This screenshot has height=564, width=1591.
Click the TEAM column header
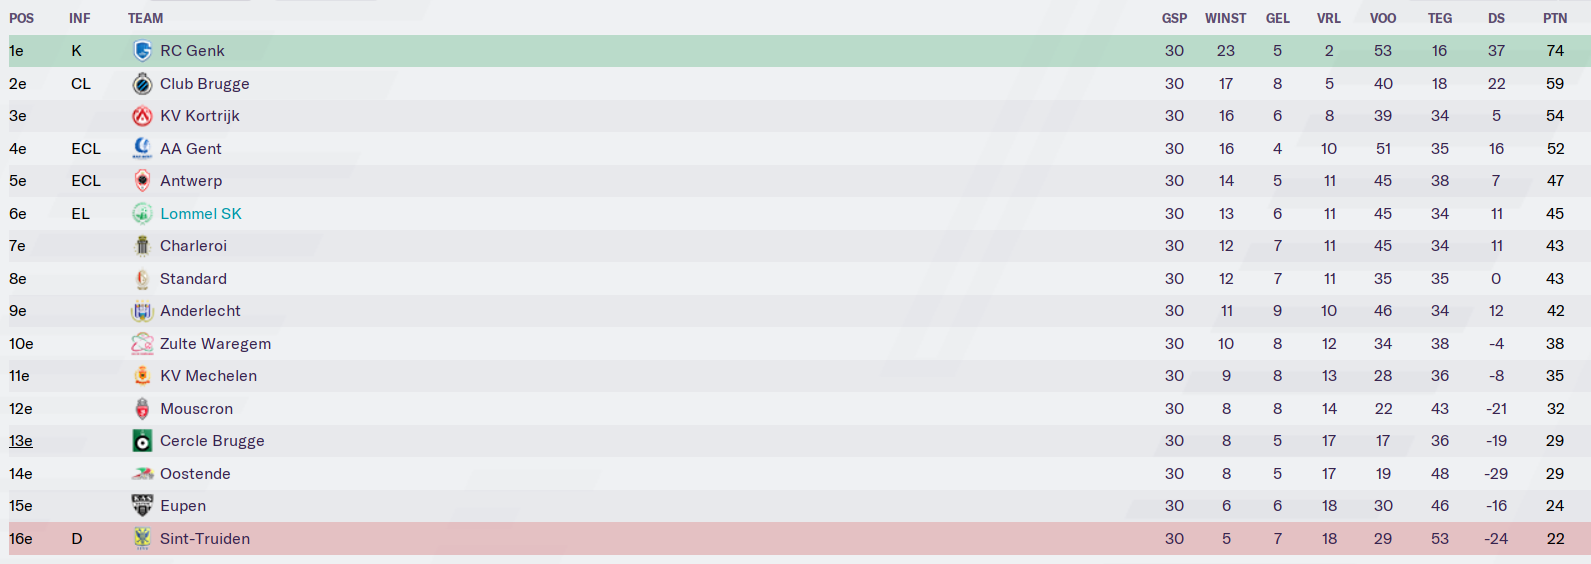(x=145, y=18)
